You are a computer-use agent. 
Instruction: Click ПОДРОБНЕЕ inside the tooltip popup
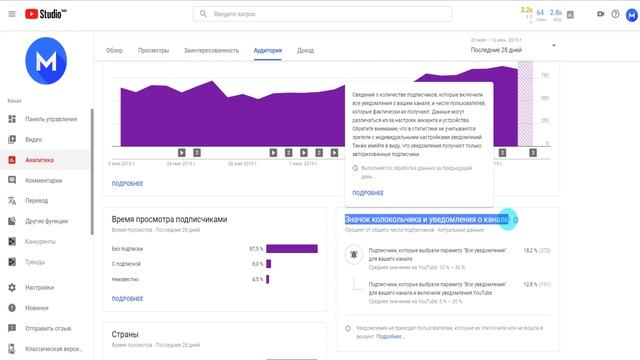click(x=368, y=193)
